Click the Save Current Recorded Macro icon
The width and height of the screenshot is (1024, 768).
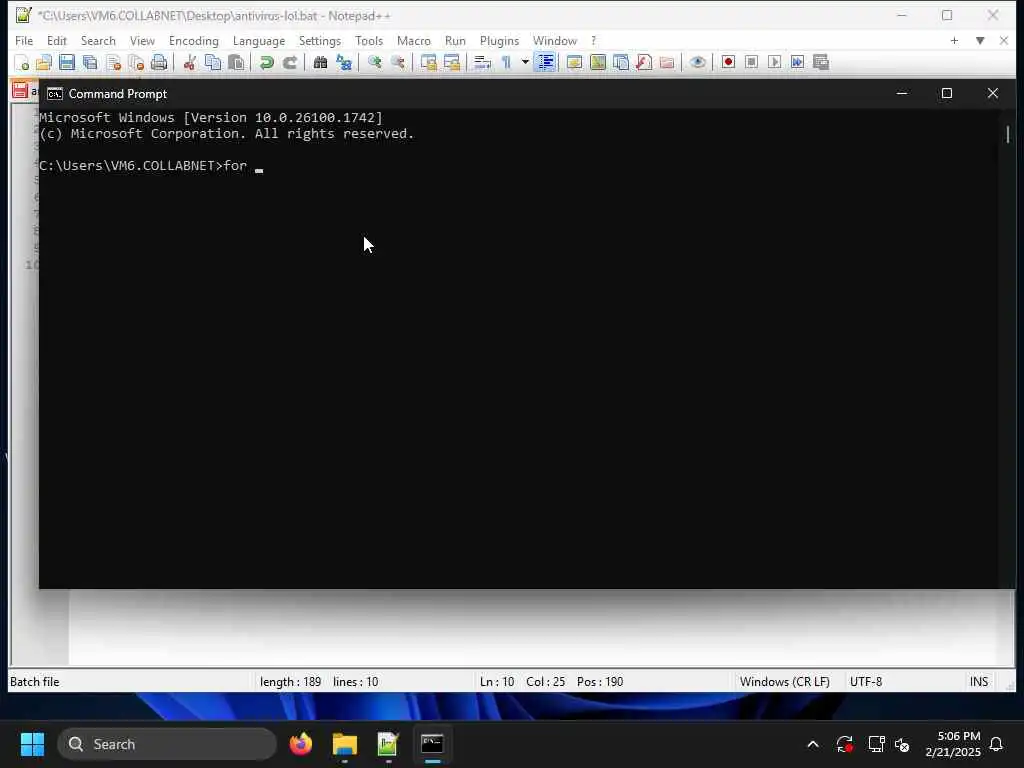point(821,63)
